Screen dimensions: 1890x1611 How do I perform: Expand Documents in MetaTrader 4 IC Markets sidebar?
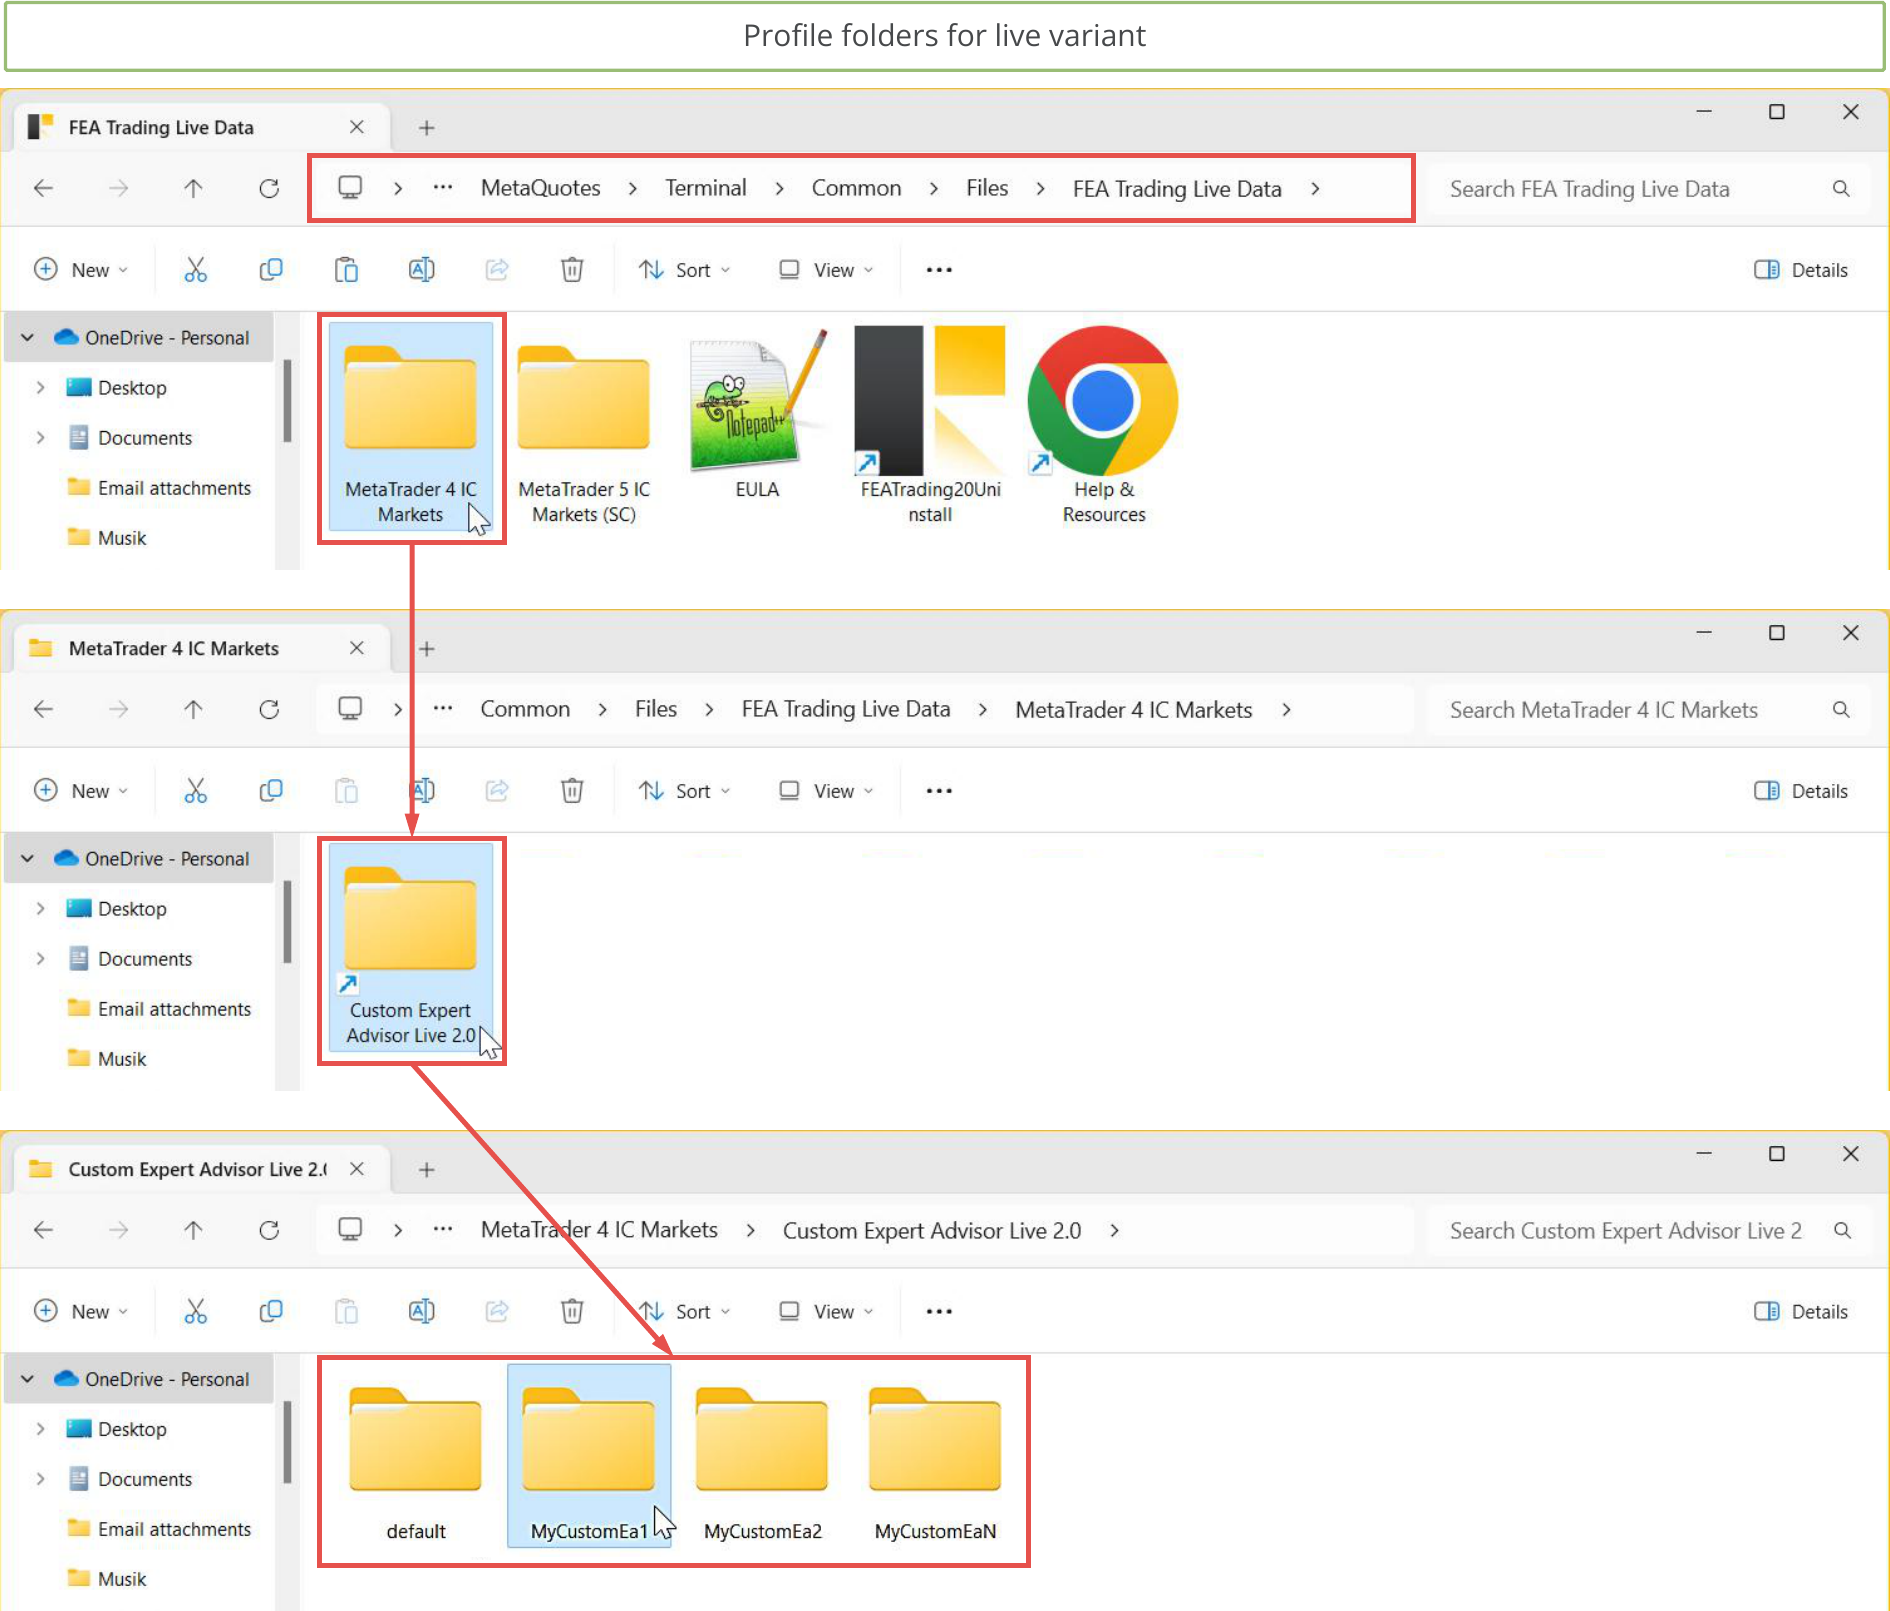pyautogui.click(x=40, y=959)
